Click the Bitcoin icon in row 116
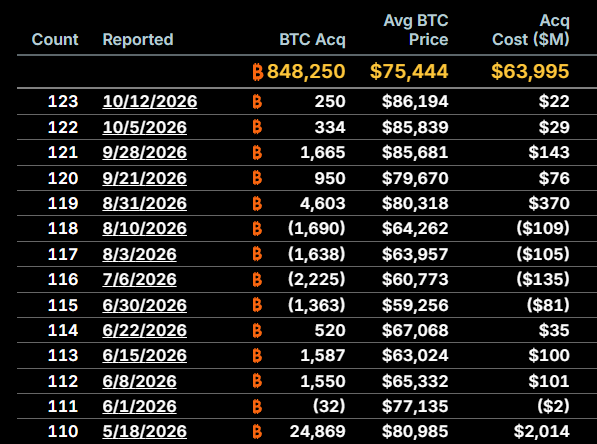Image resolution: width=597 pixels, height=444 pixels. tap(257, 280)
